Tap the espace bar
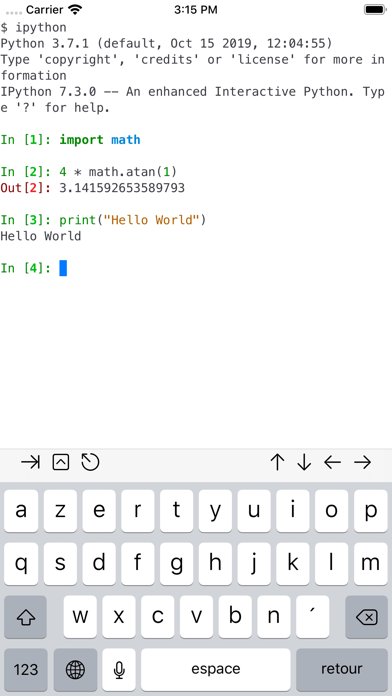Viewport: 392px width, 696px height. 216,669
